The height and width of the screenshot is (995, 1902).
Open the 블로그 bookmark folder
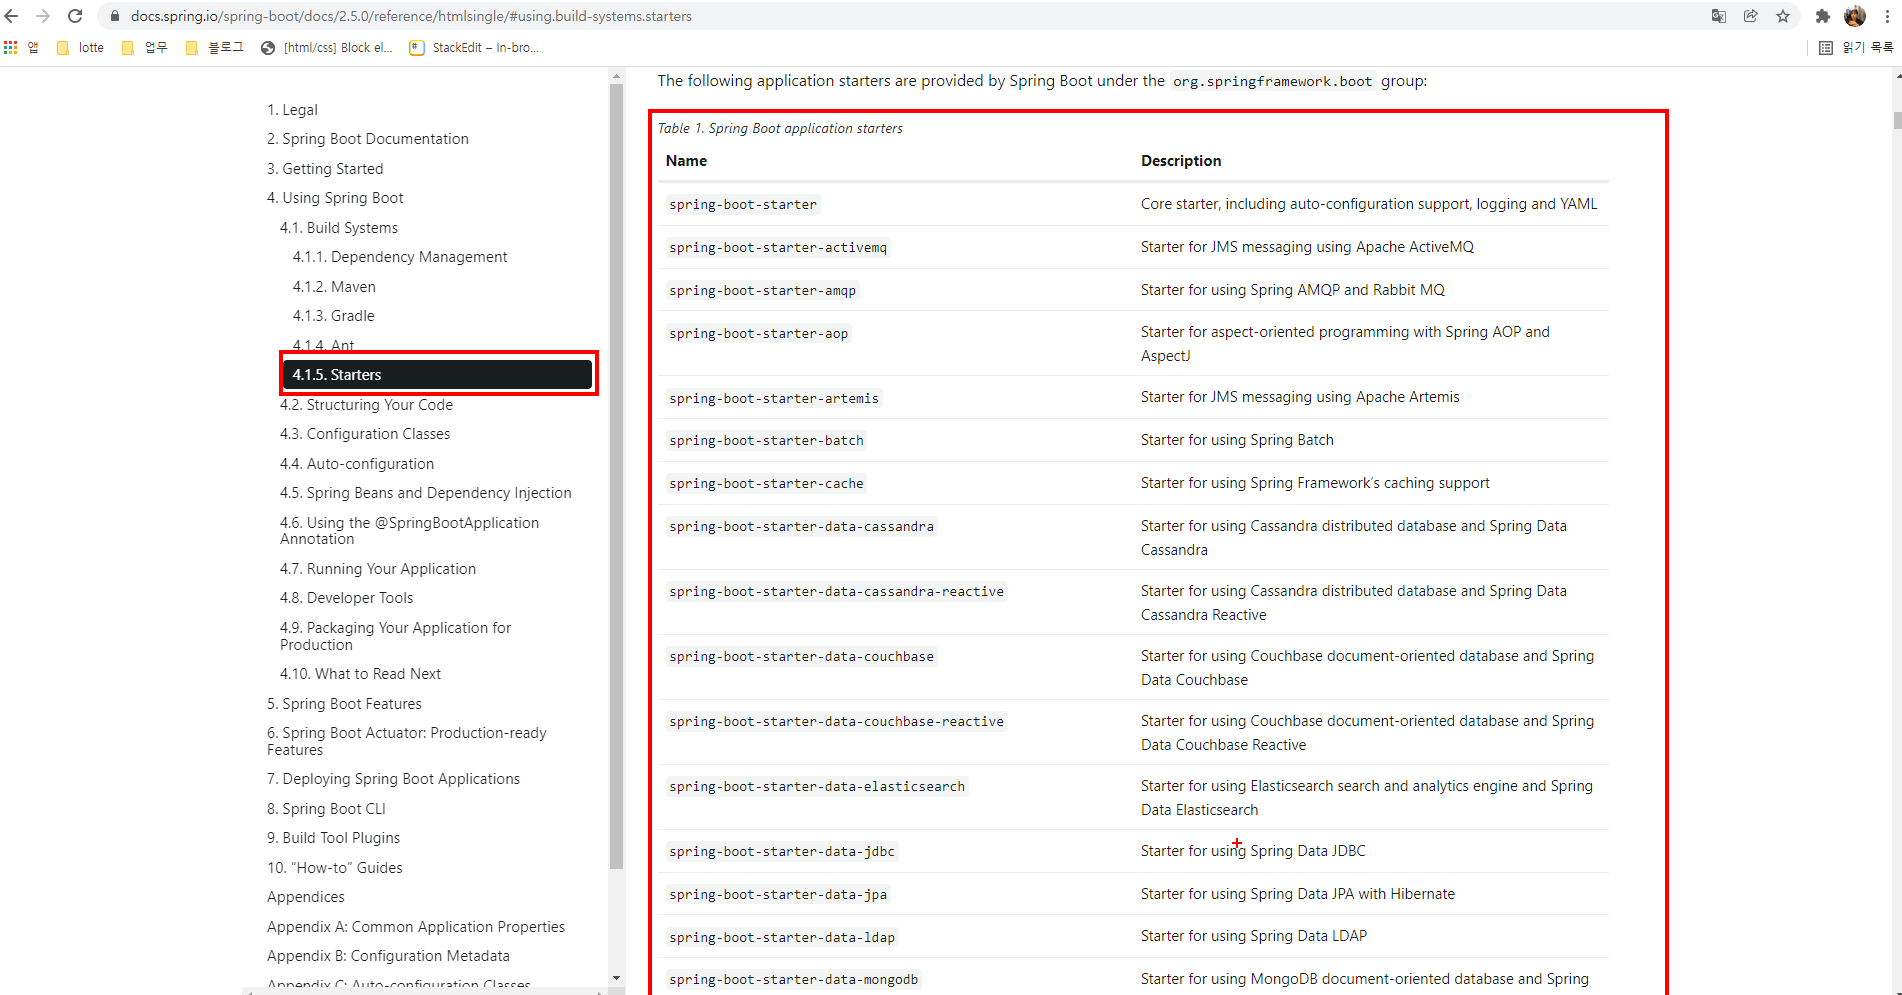215,47
